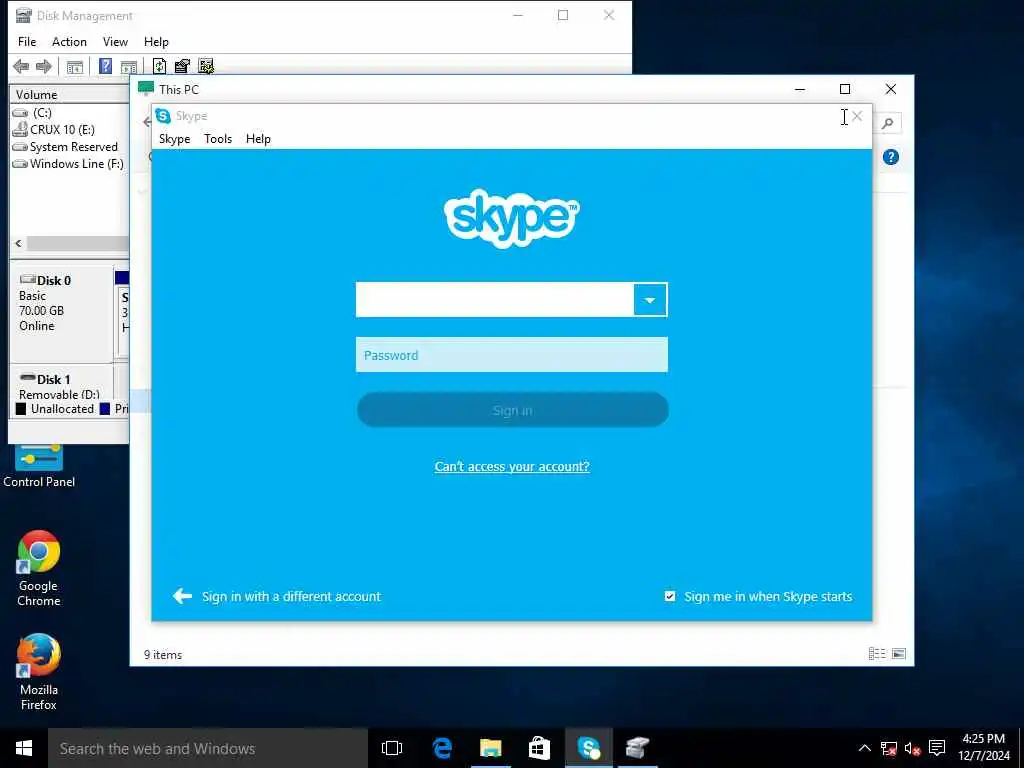This screenshot has height=768, width=1024.
Task: Open File Explorer from the taskbar
Action: 490,748
